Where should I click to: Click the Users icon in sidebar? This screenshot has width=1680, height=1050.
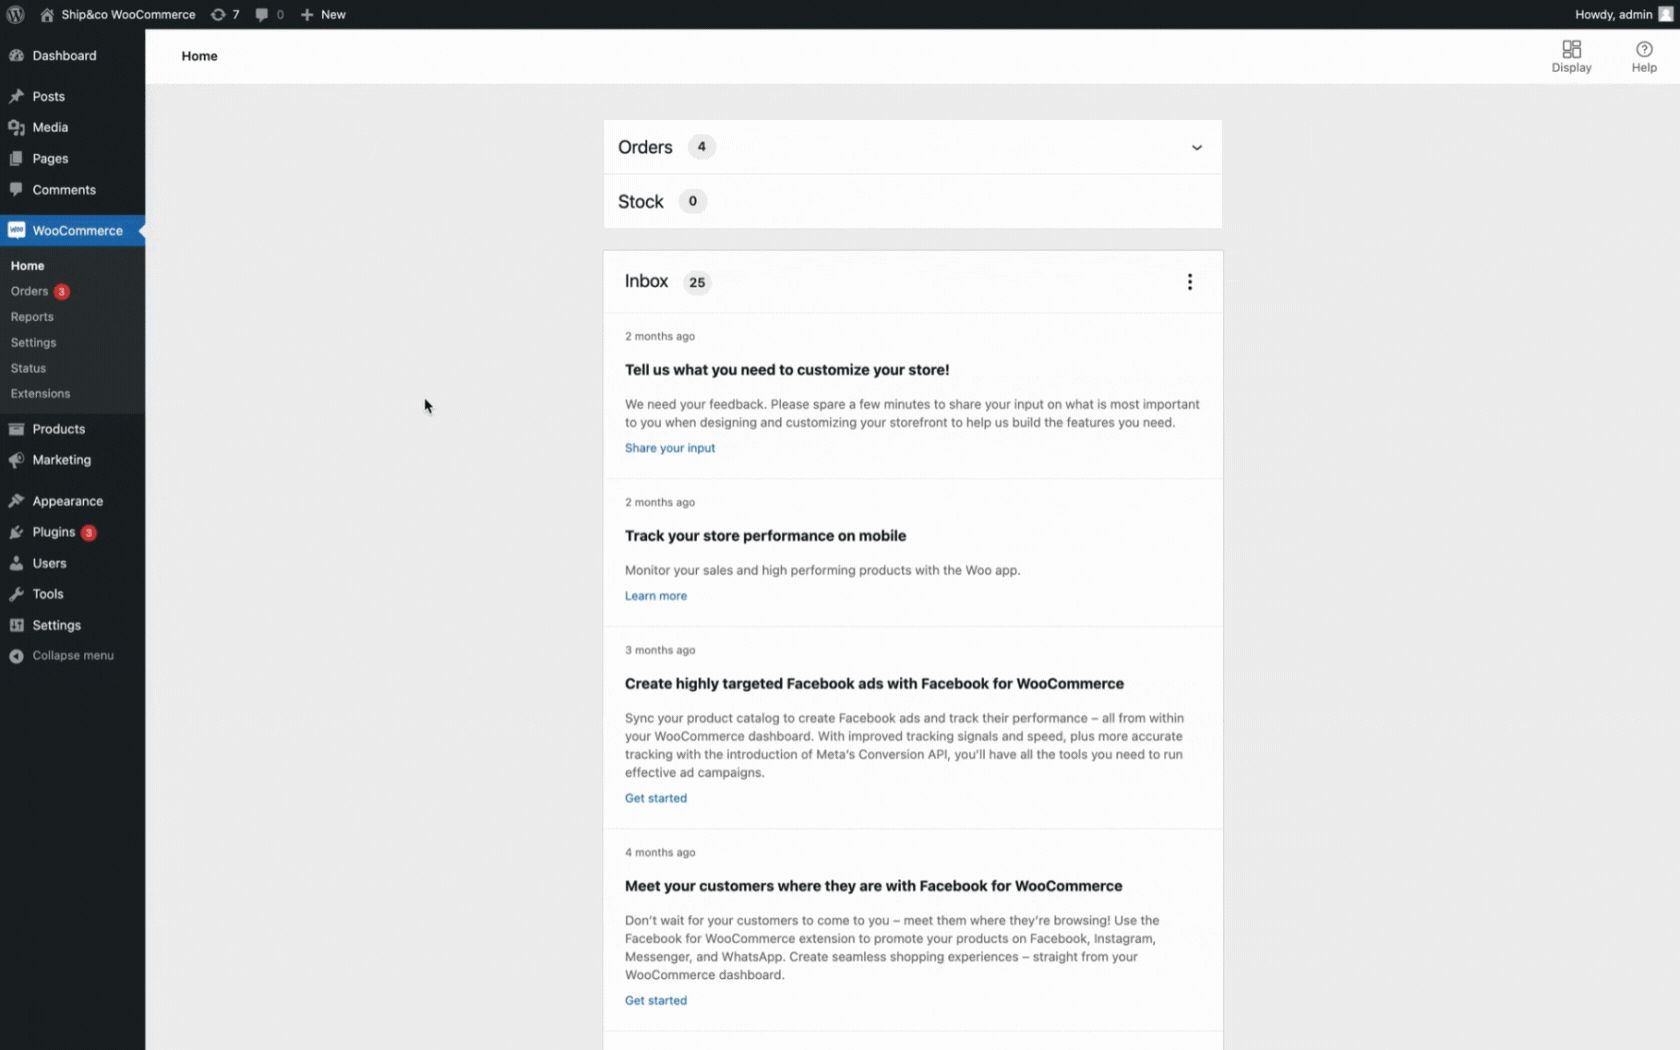coord(16,563)
